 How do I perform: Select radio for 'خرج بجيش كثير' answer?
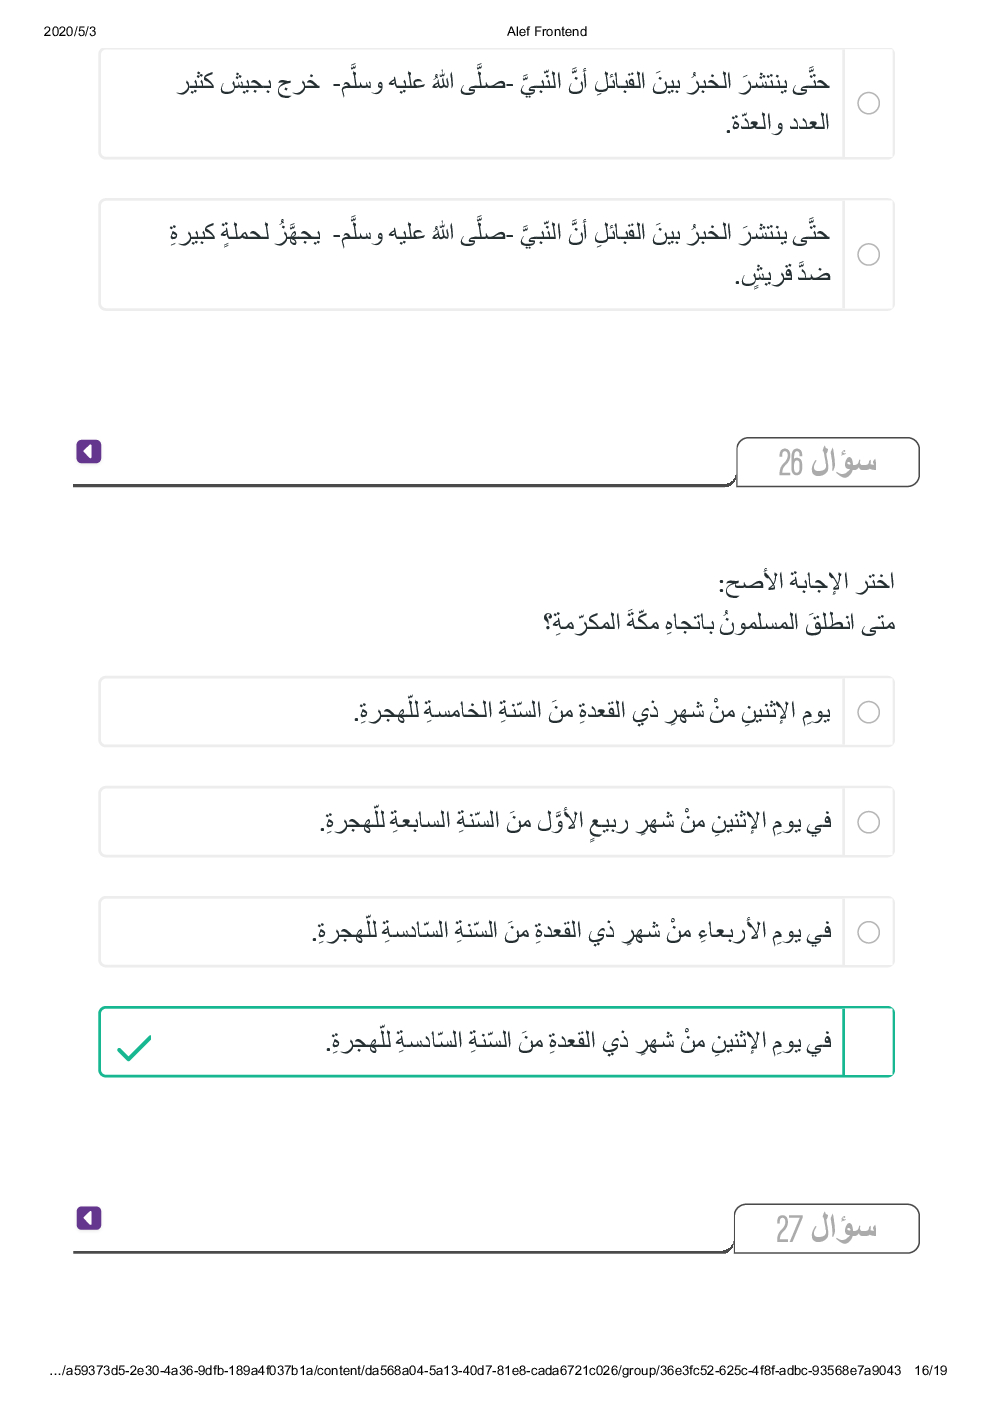point(869,104)
